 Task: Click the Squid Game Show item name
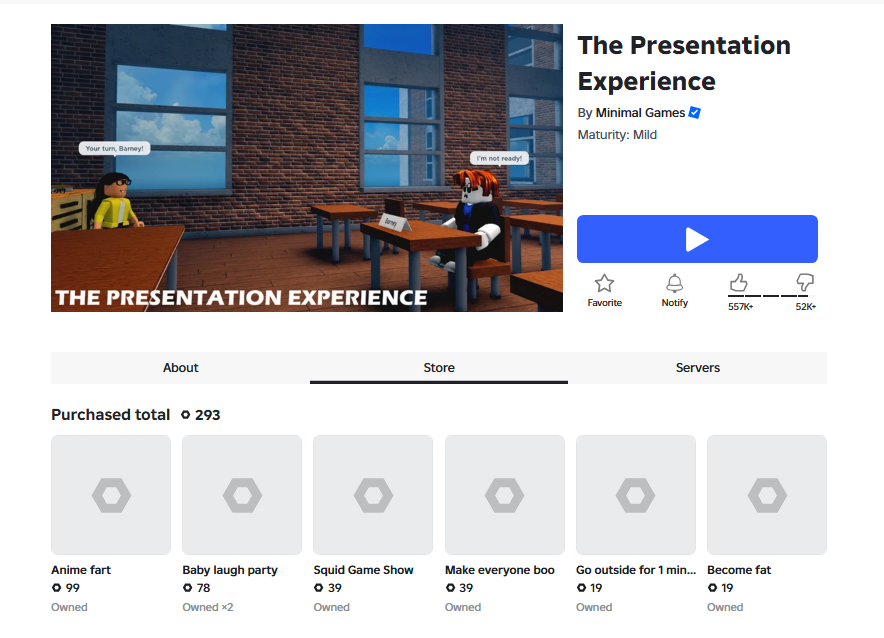364,570
